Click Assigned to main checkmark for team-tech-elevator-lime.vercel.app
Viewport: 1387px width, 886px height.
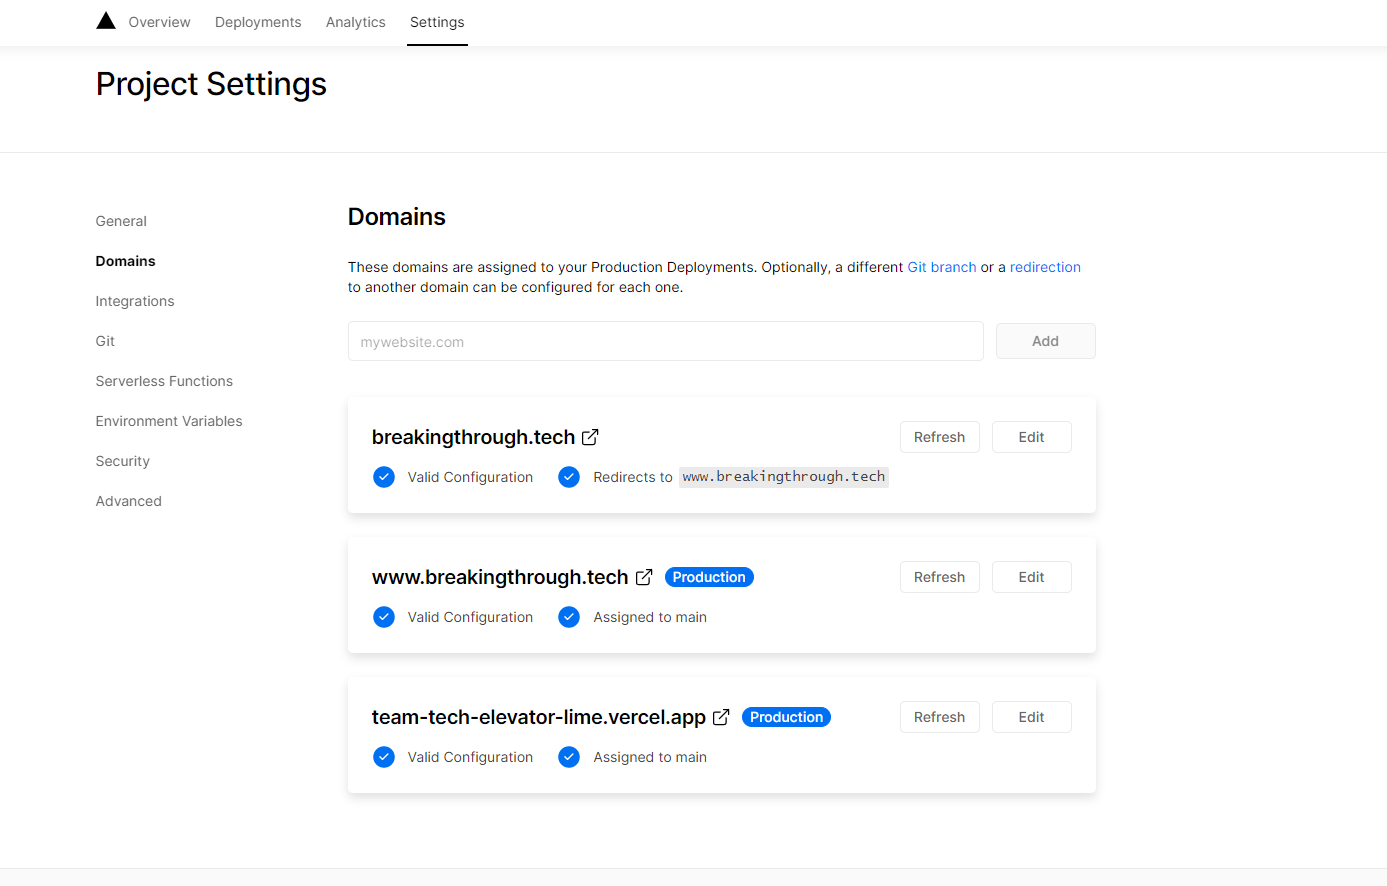click(x=569, y=757)
